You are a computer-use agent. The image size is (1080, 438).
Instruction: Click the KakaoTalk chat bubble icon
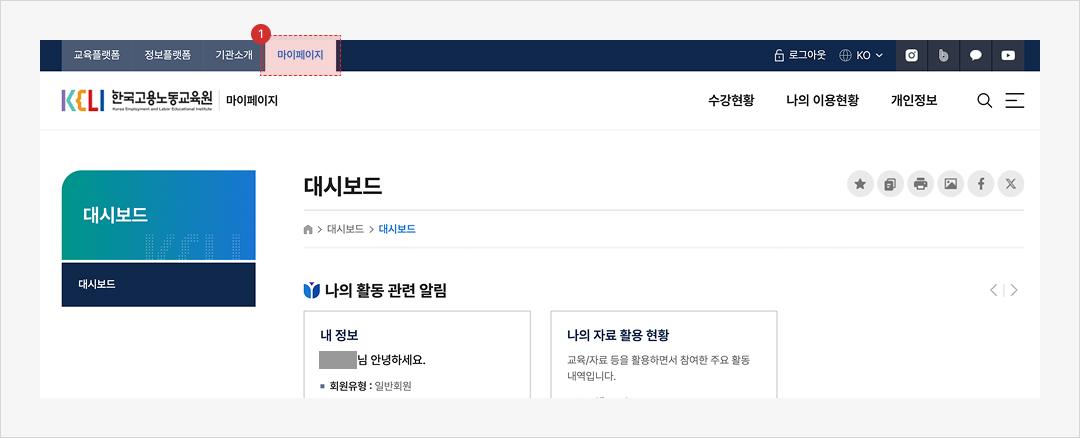(975, 56)
